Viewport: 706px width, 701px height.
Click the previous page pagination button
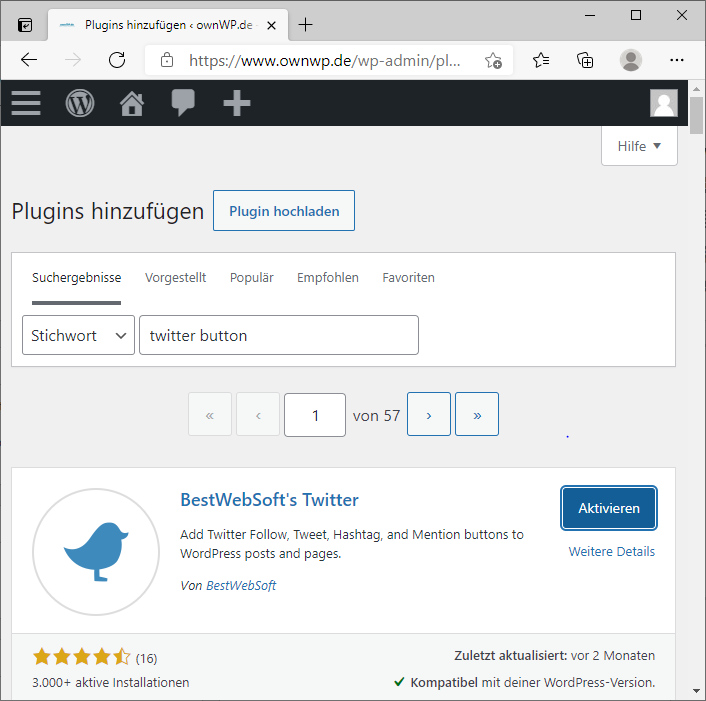coord(258,414)
